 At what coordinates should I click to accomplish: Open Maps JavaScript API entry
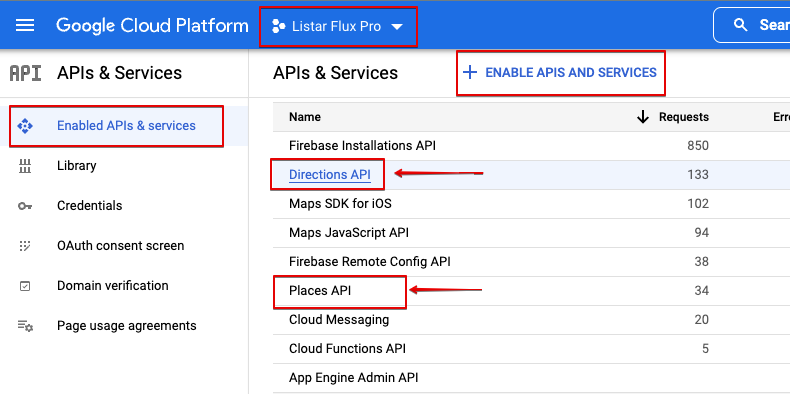(349, 233)
